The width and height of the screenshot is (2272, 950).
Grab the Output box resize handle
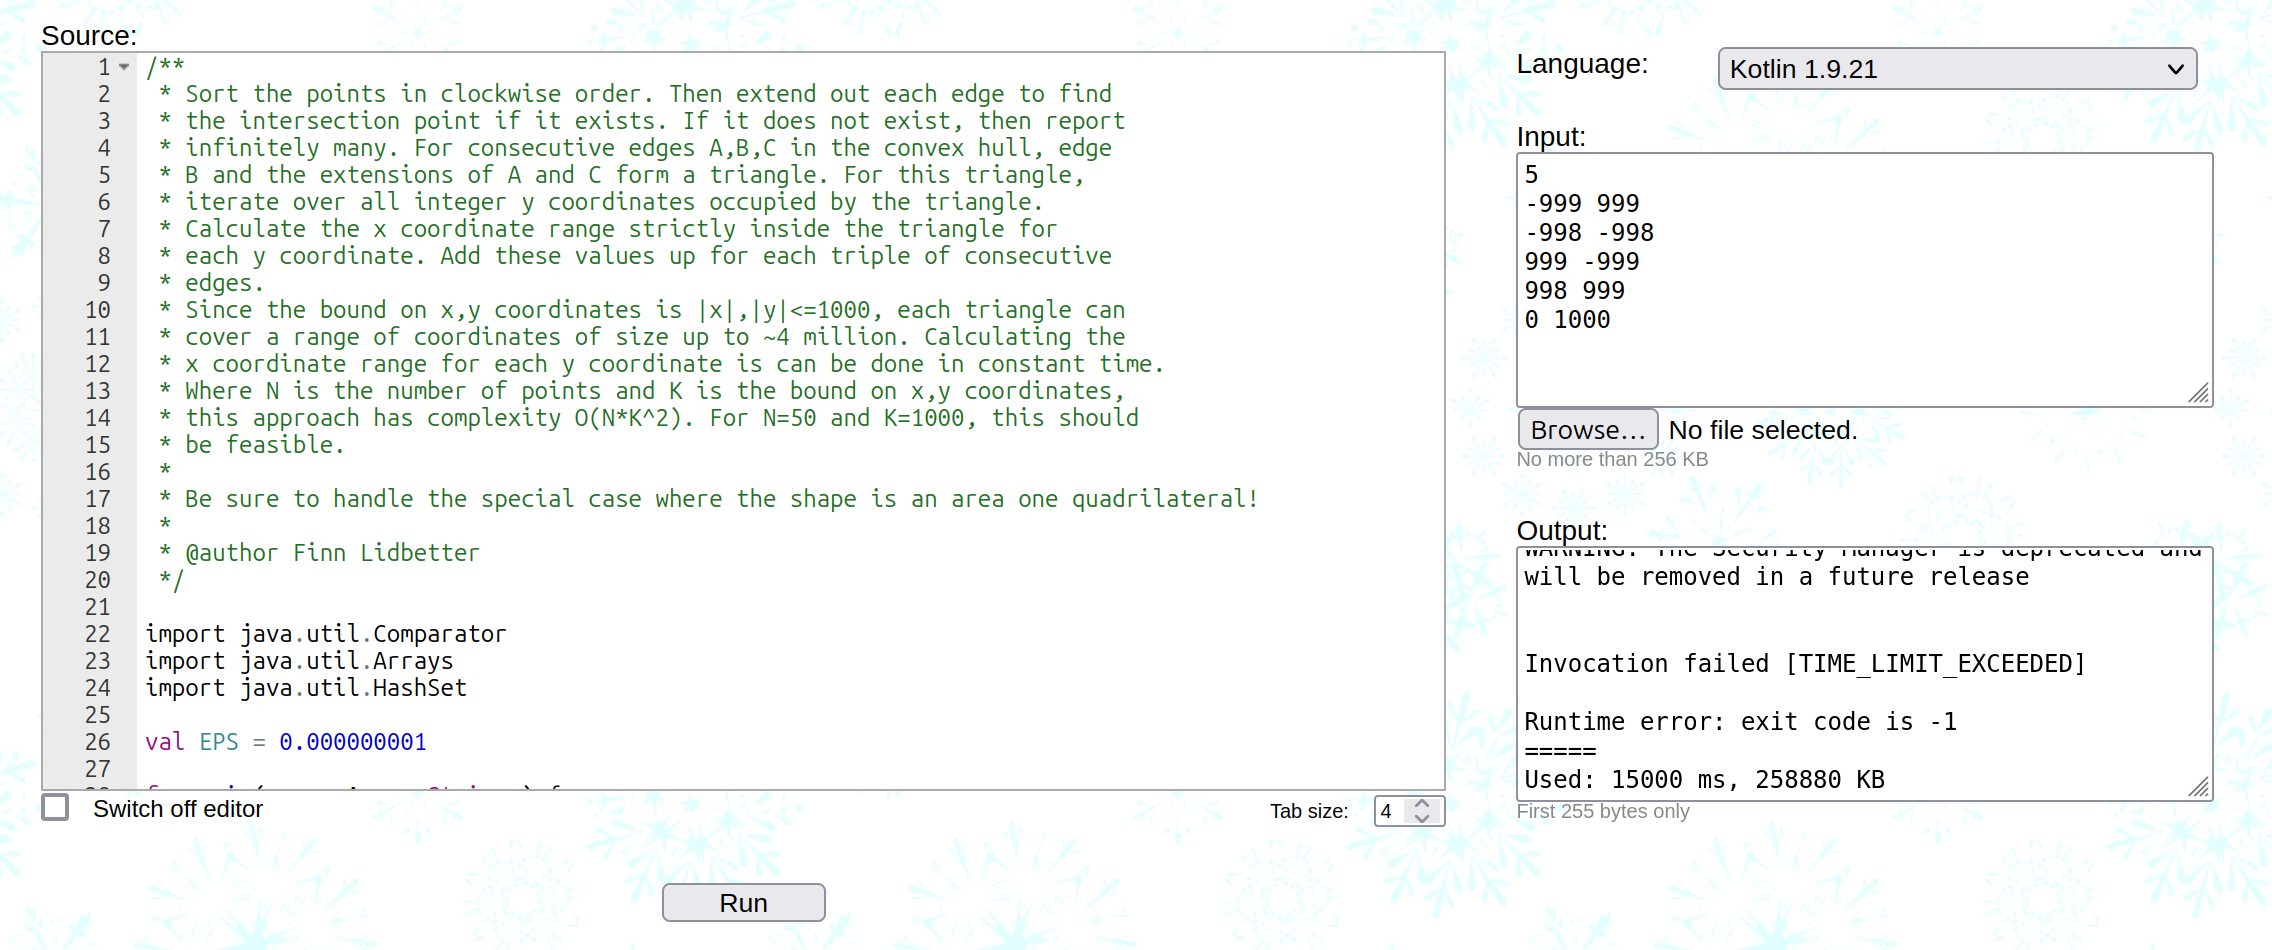[2199, 788]
